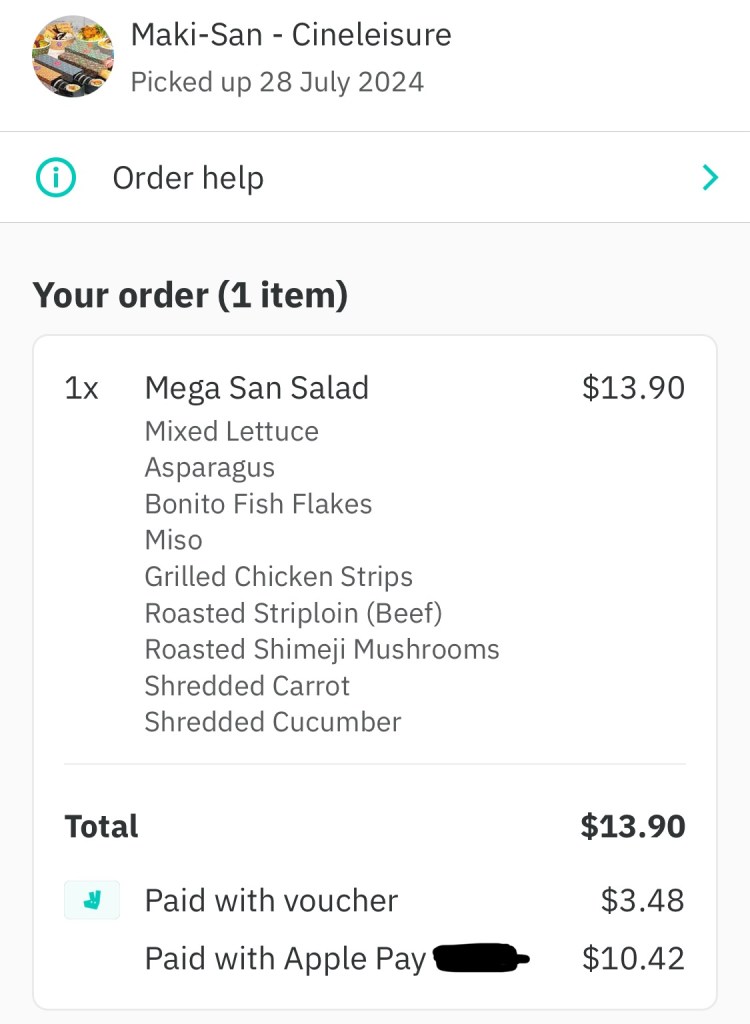750x1024 pixels.
Task: Tap the $3.48 voucher amount
Action: tap(642, 900)
